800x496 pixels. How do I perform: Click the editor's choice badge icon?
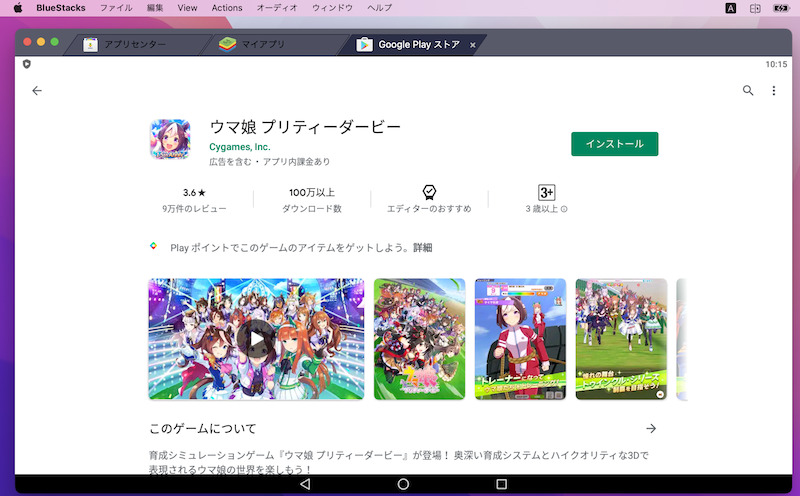click(429, 192)
